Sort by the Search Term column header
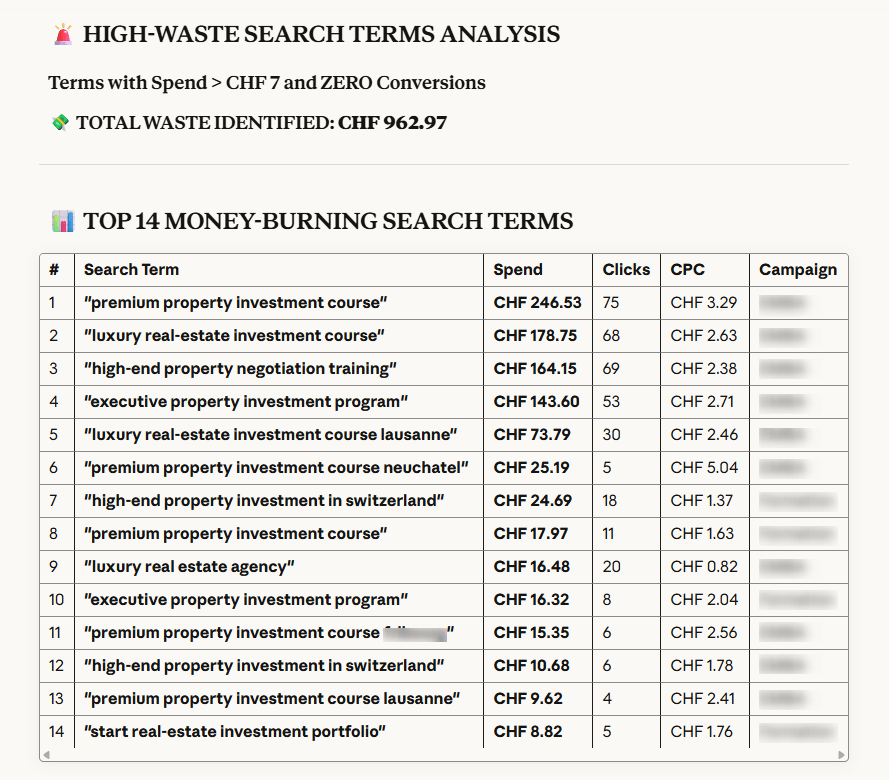 [131, 269]
